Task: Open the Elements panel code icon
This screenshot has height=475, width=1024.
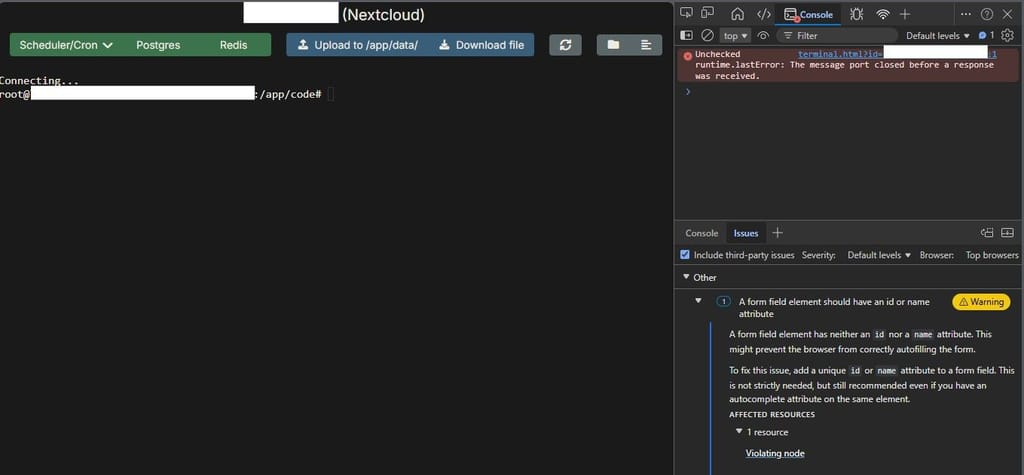Action: pos(763,14)
